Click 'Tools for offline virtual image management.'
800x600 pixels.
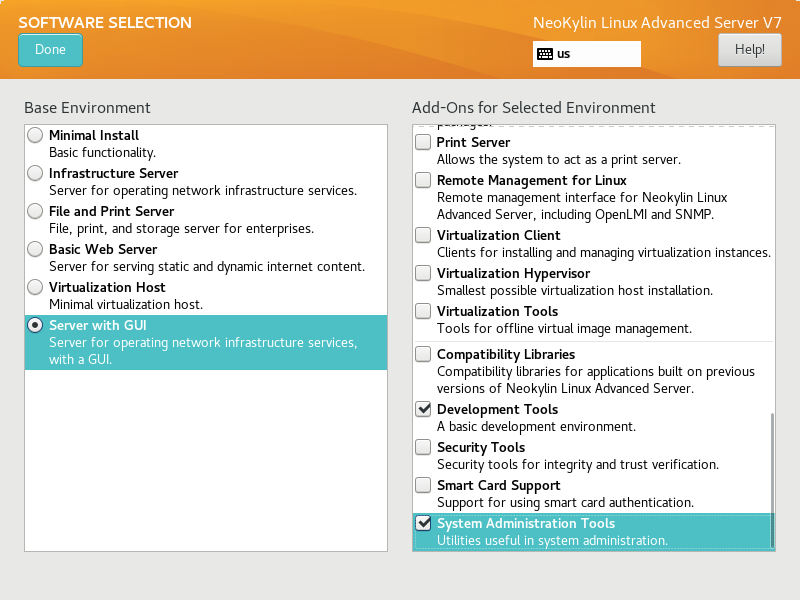[564, 329]
